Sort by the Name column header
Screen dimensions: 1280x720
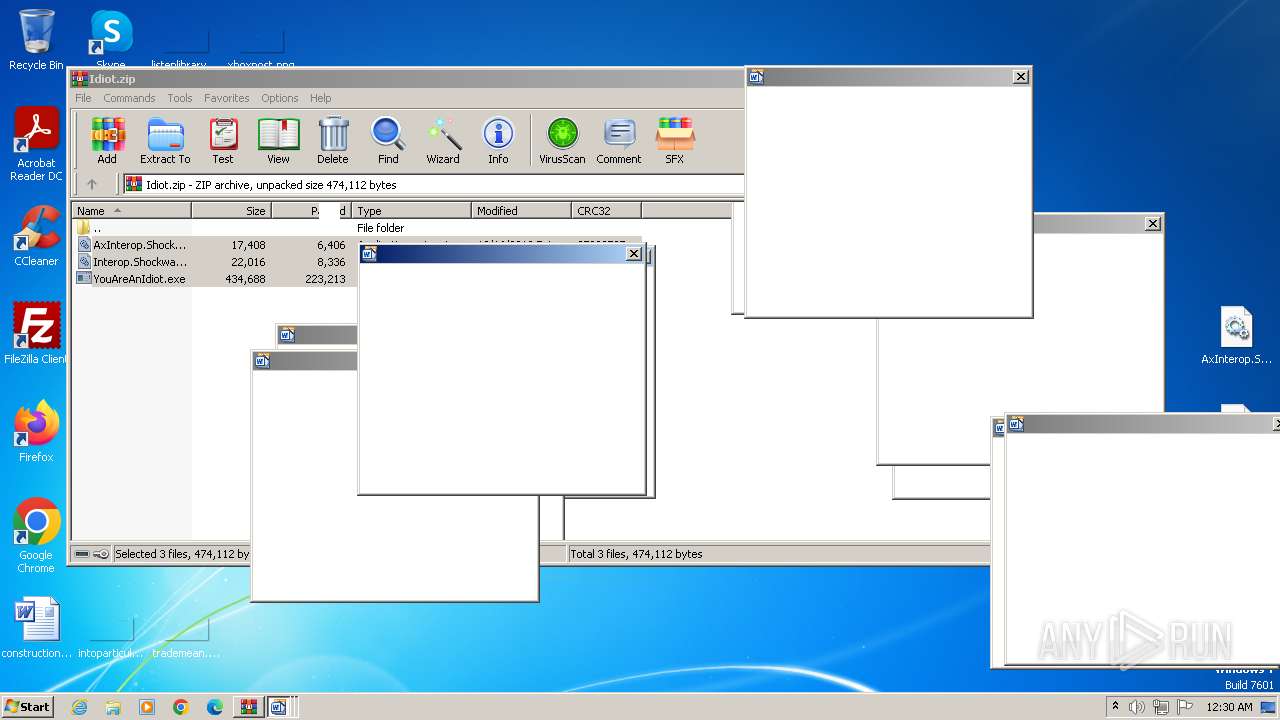[x=131, y=210]
